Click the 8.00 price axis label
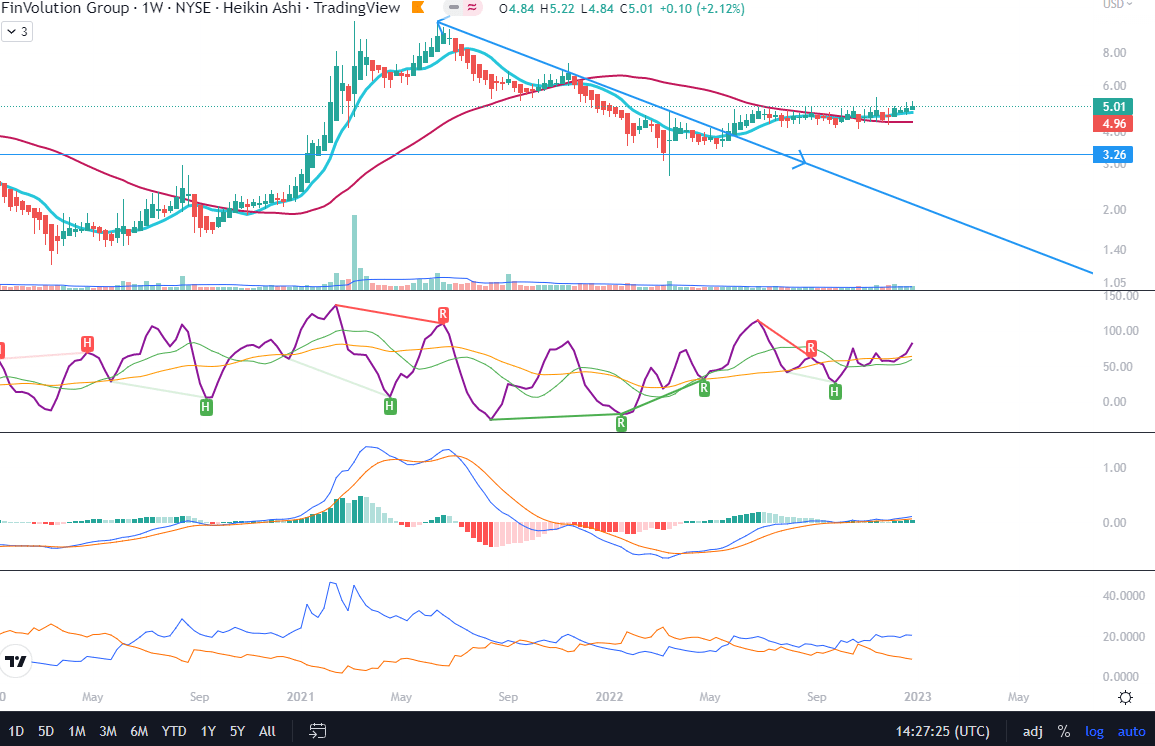 click(x=1114, y=53)
